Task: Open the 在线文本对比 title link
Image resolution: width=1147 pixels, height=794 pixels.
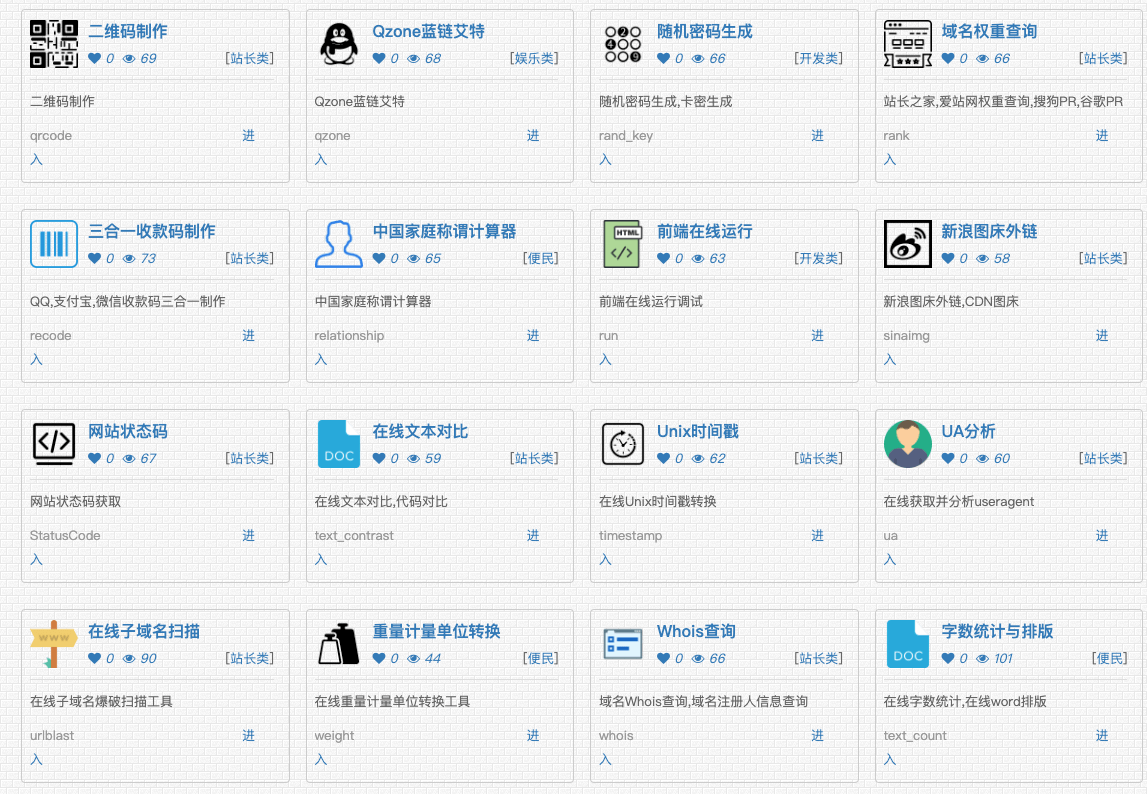Action: (x=420, y=432)
